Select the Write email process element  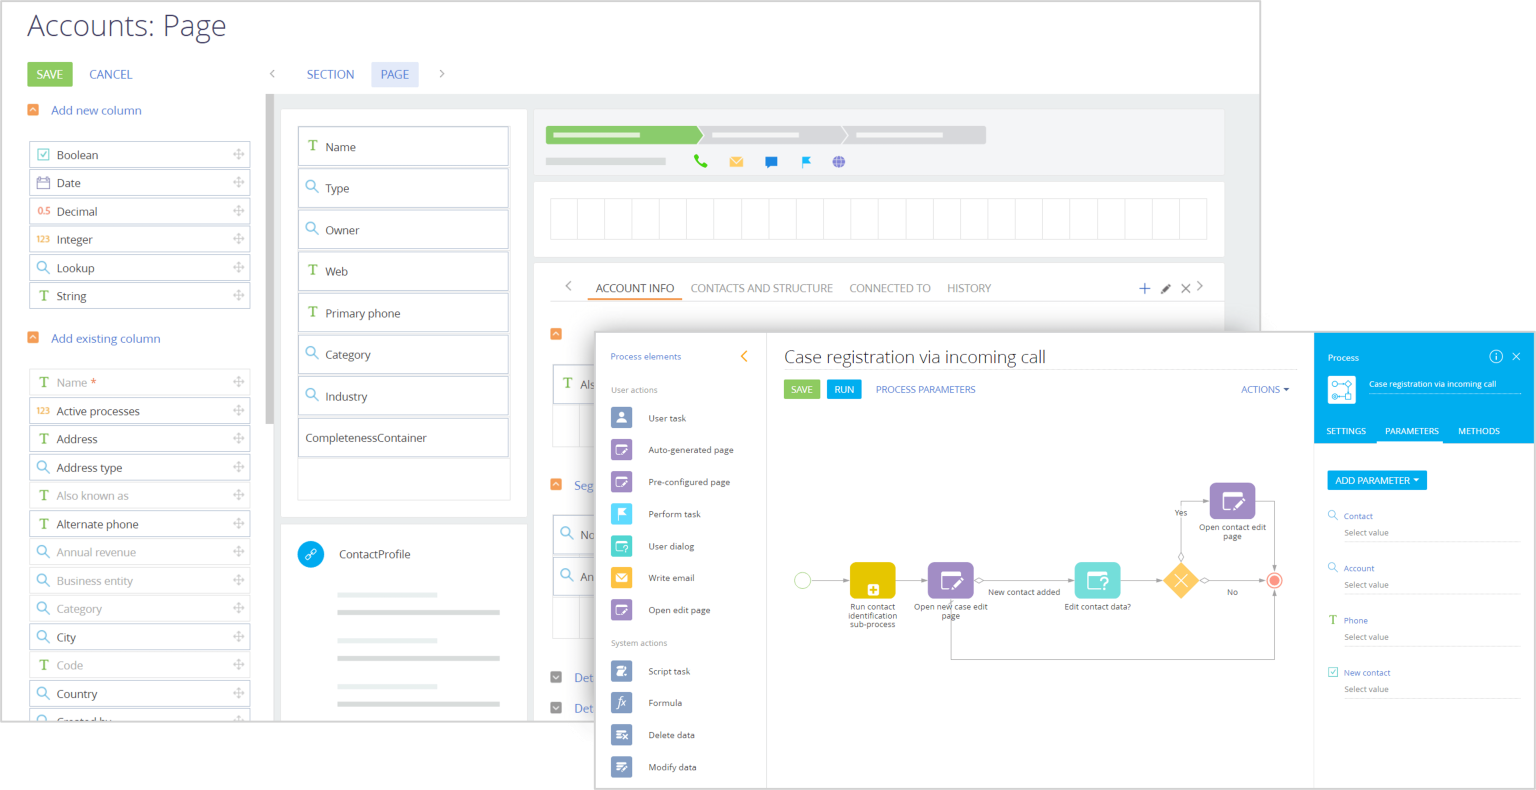point(670,578)
